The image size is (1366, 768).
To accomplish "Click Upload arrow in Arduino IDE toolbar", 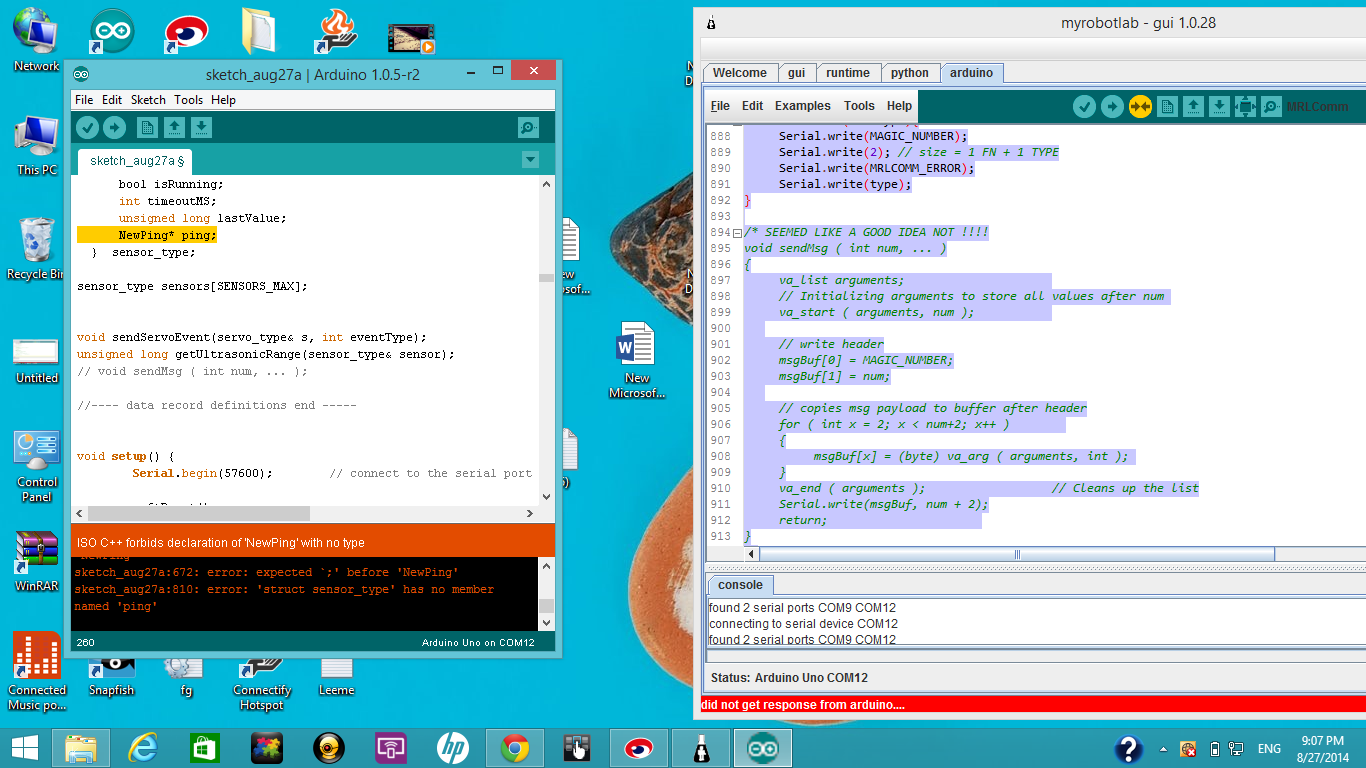I will coord(115,127).
